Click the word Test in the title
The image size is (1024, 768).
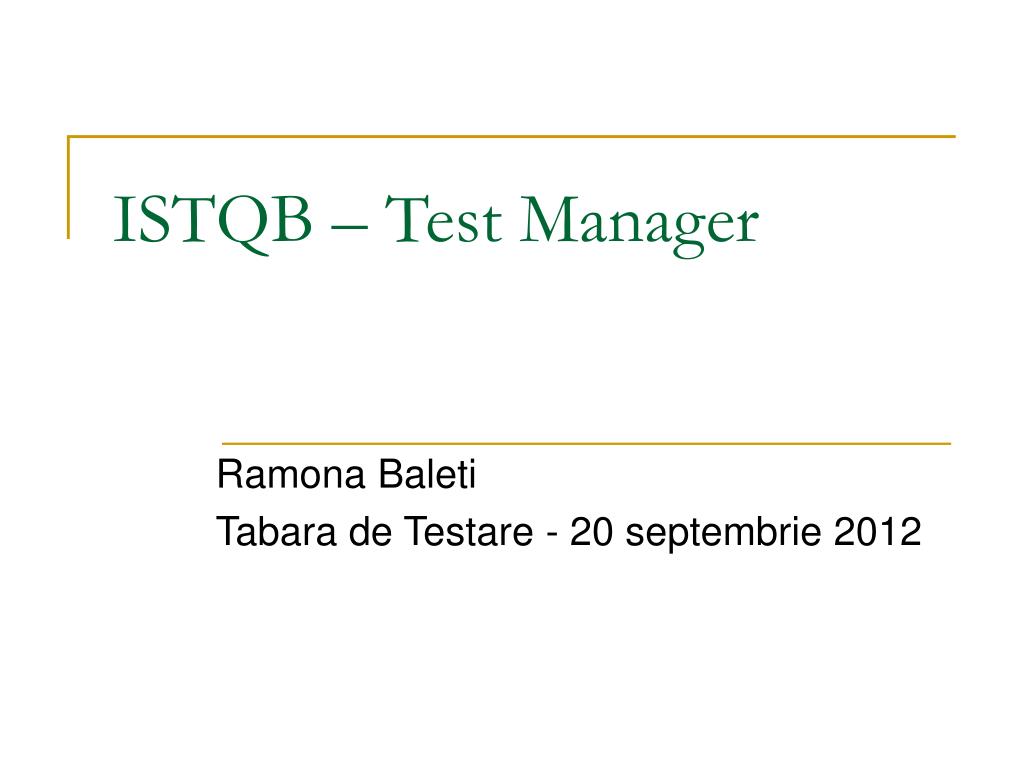443,219
